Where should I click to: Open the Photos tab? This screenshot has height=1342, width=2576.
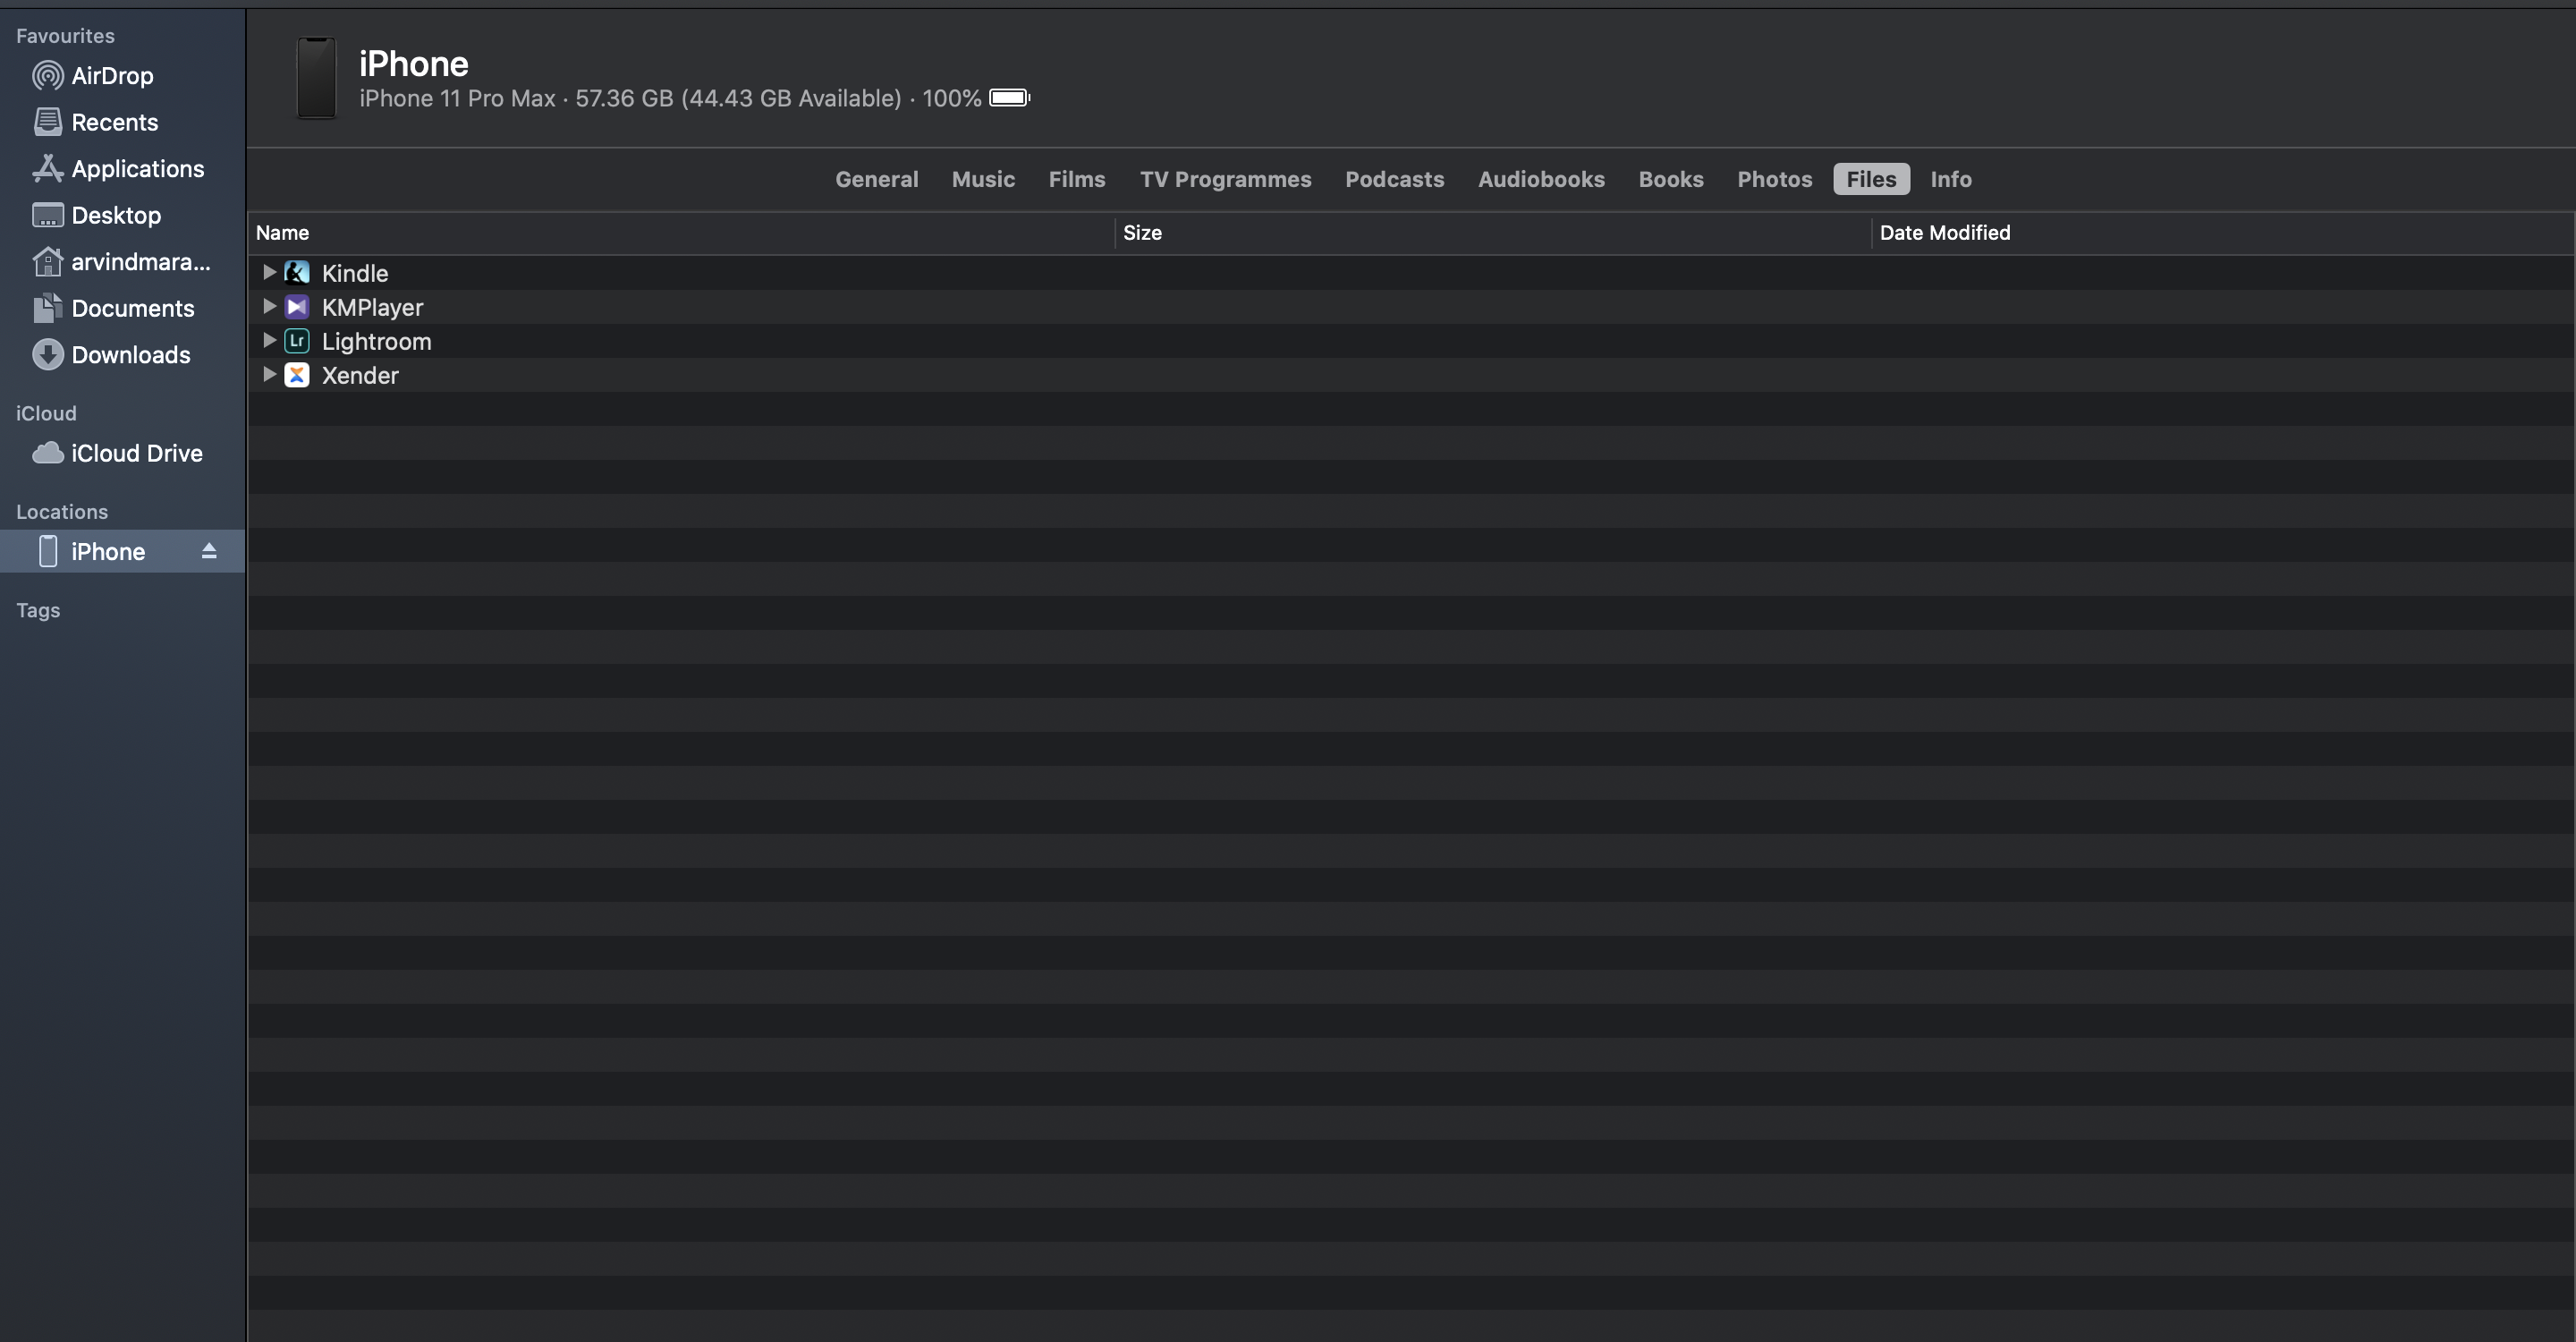(1774, 179)
